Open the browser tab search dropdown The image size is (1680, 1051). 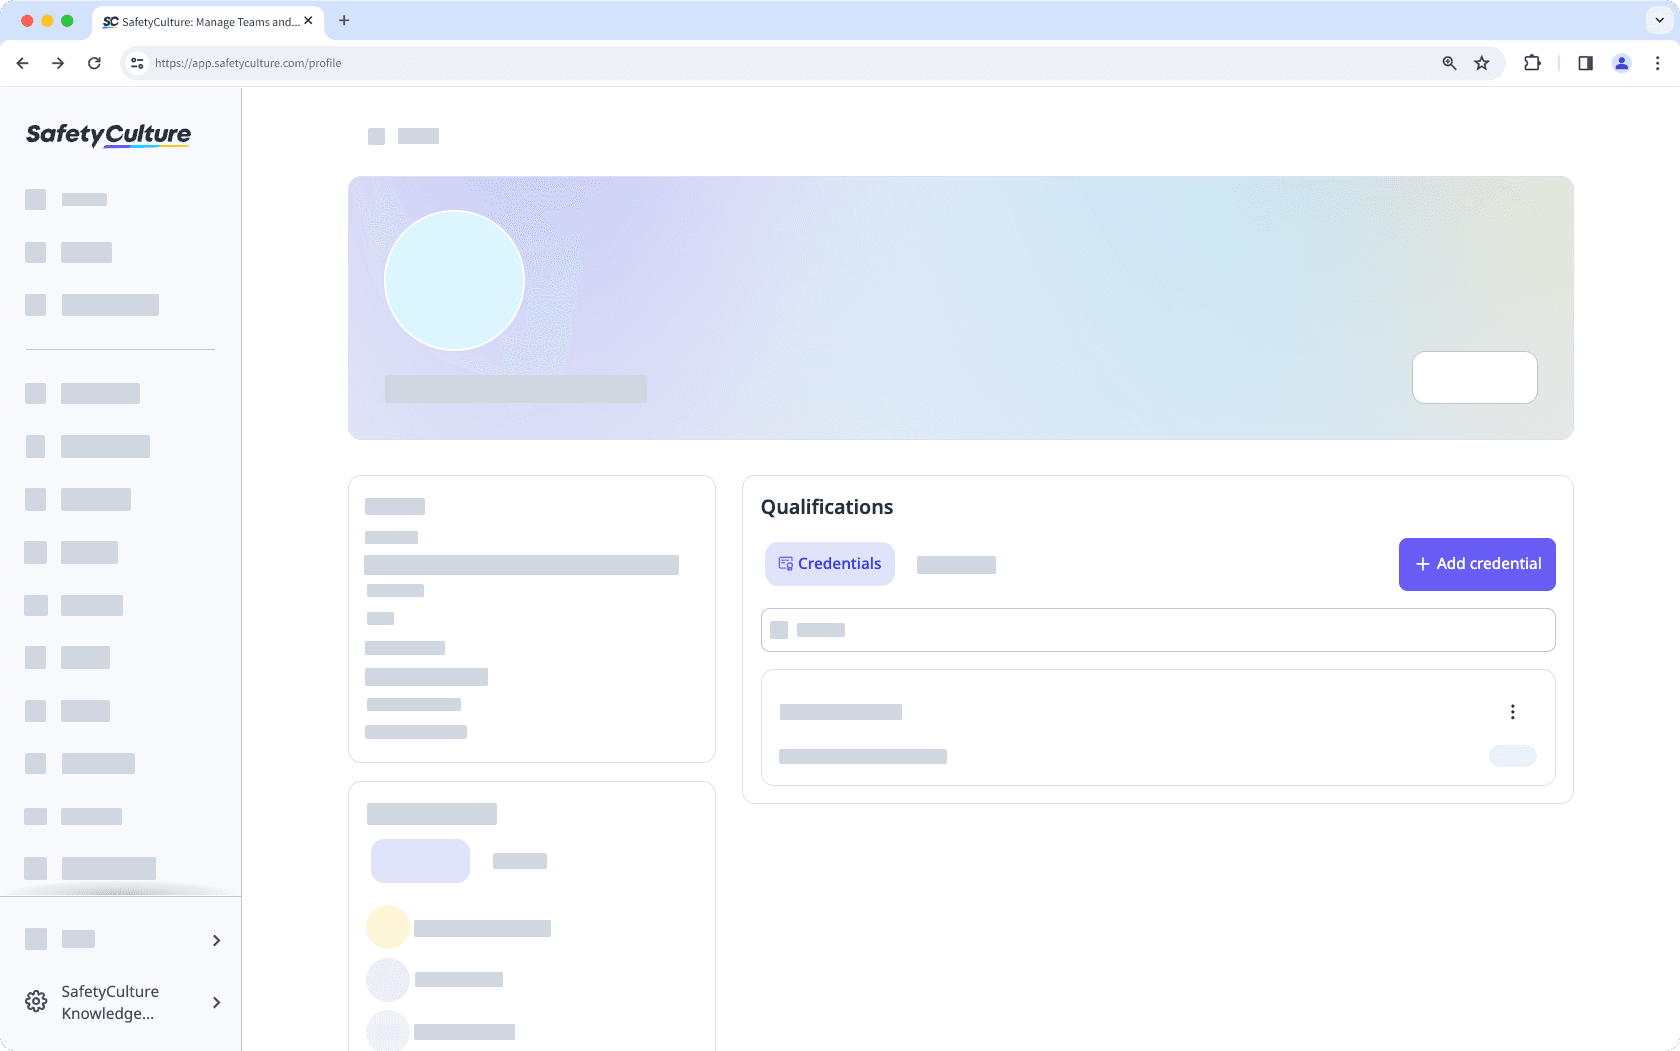point(1657,20)
